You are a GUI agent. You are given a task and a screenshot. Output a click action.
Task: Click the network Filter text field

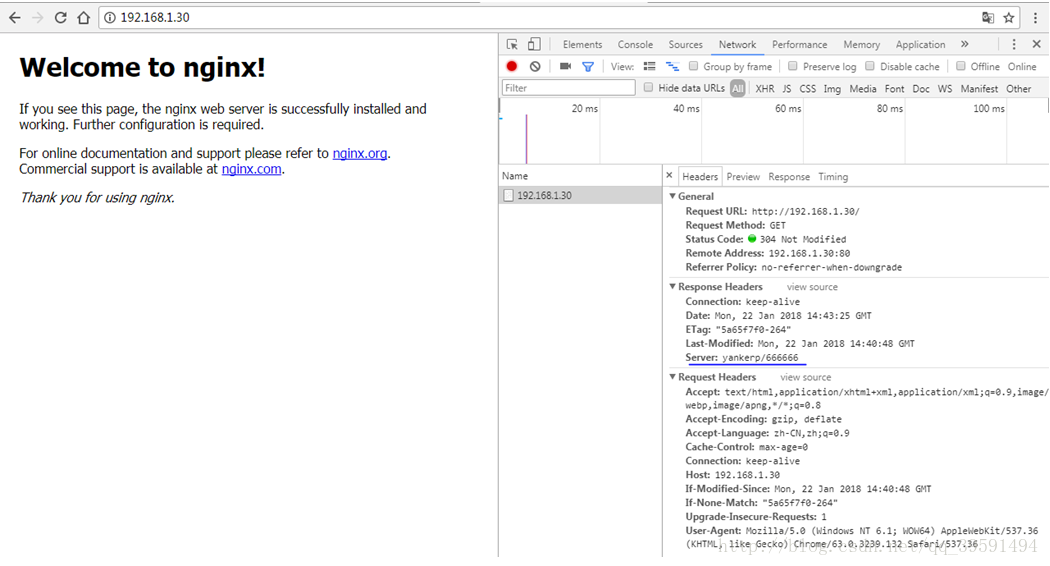tap(568, 88)
